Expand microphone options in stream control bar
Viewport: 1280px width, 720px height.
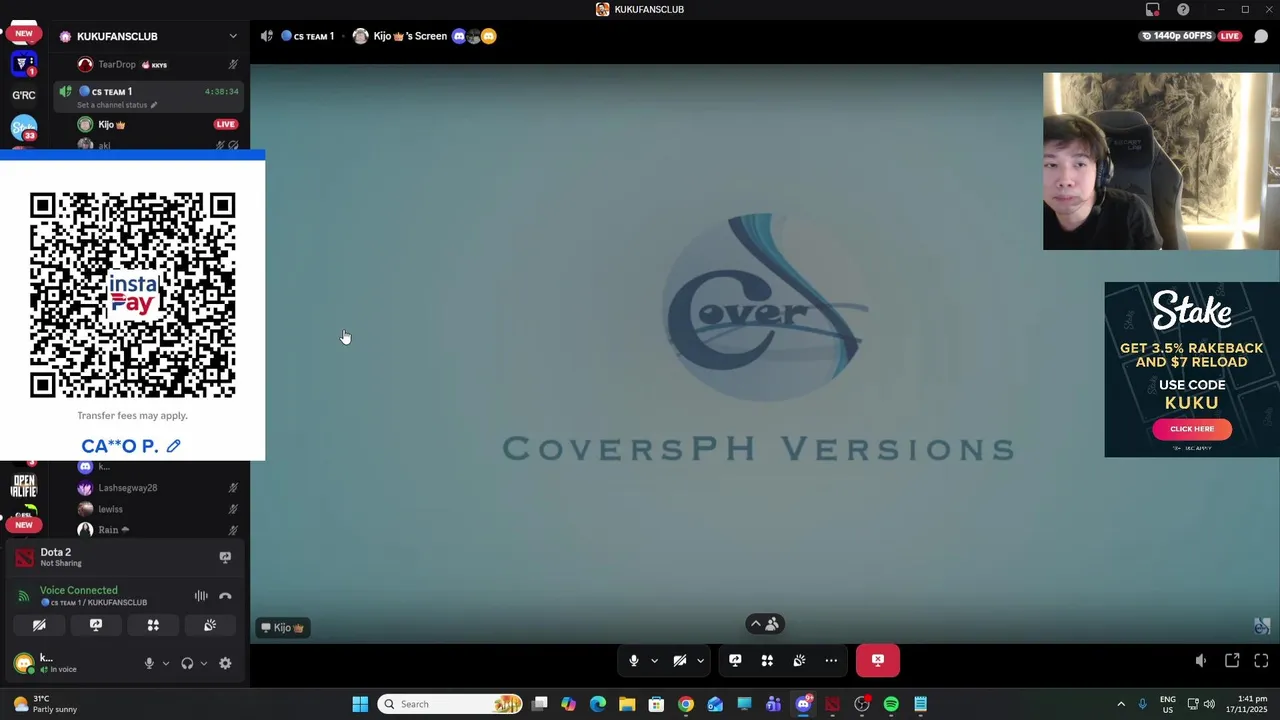point(654,660)
